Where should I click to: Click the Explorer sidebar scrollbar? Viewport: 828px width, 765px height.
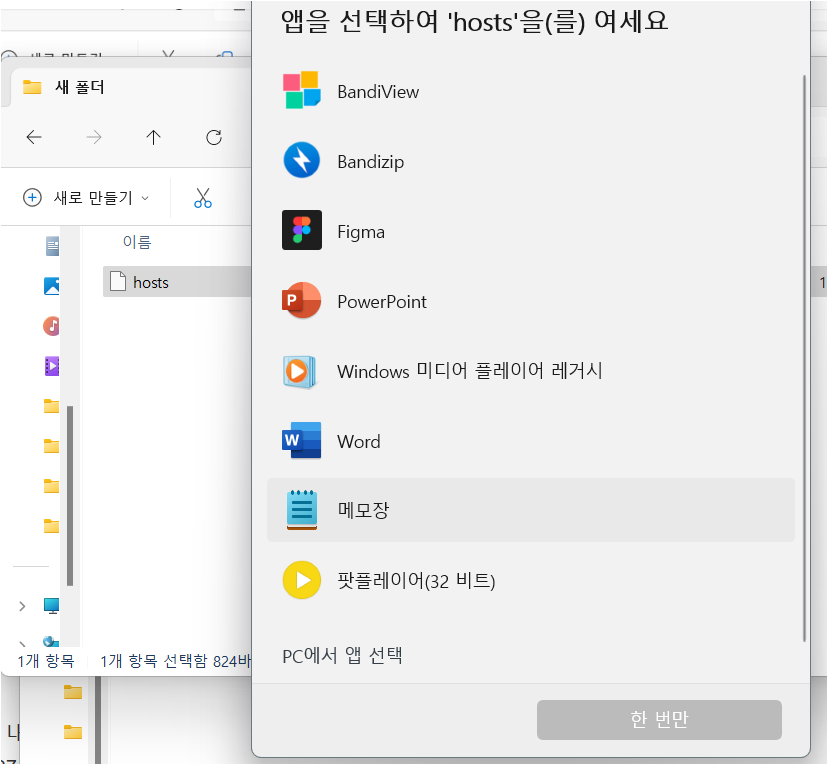pos(70,496)
